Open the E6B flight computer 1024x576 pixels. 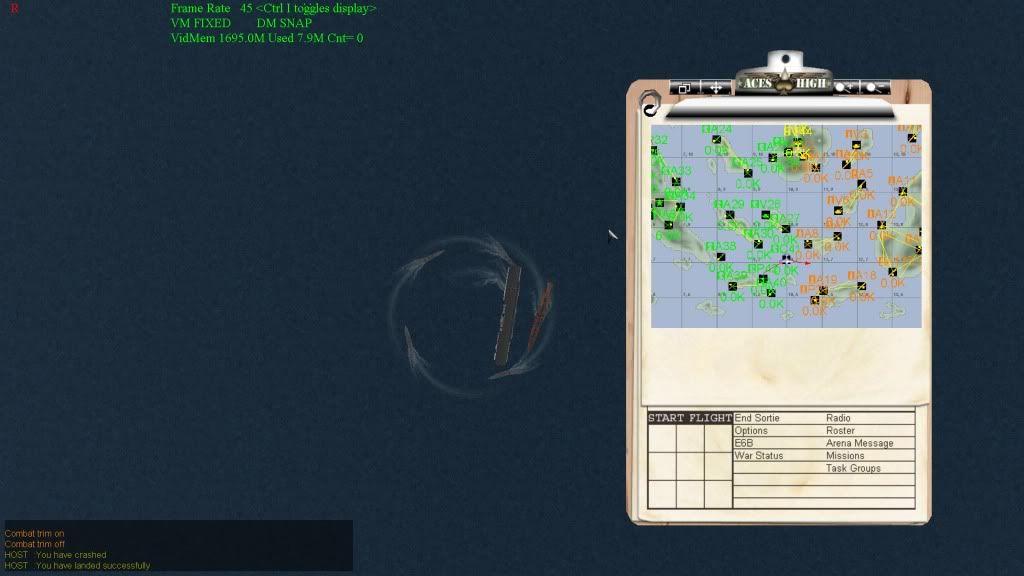[744, 443]
